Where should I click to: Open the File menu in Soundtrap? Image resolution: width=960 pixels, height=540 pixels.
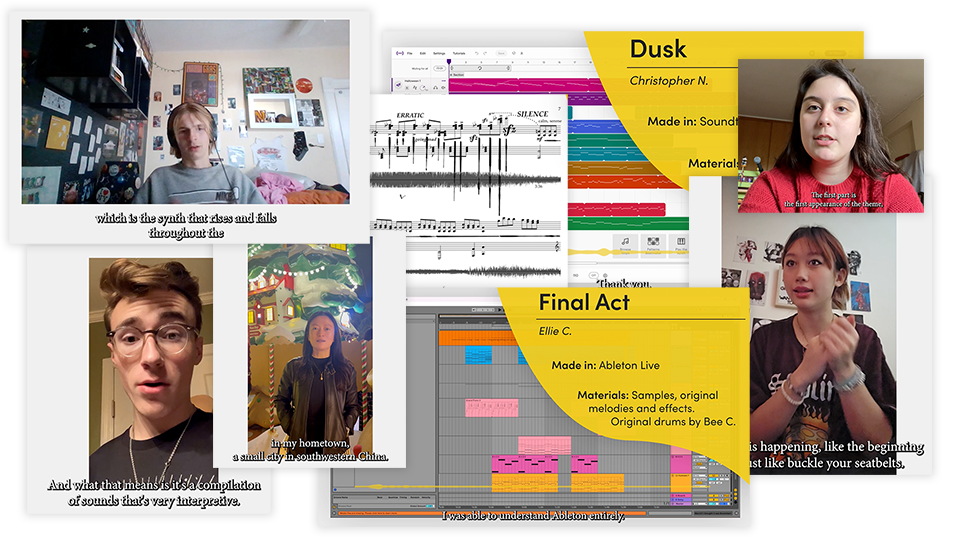pyautogui.click(x=410, y=53)
